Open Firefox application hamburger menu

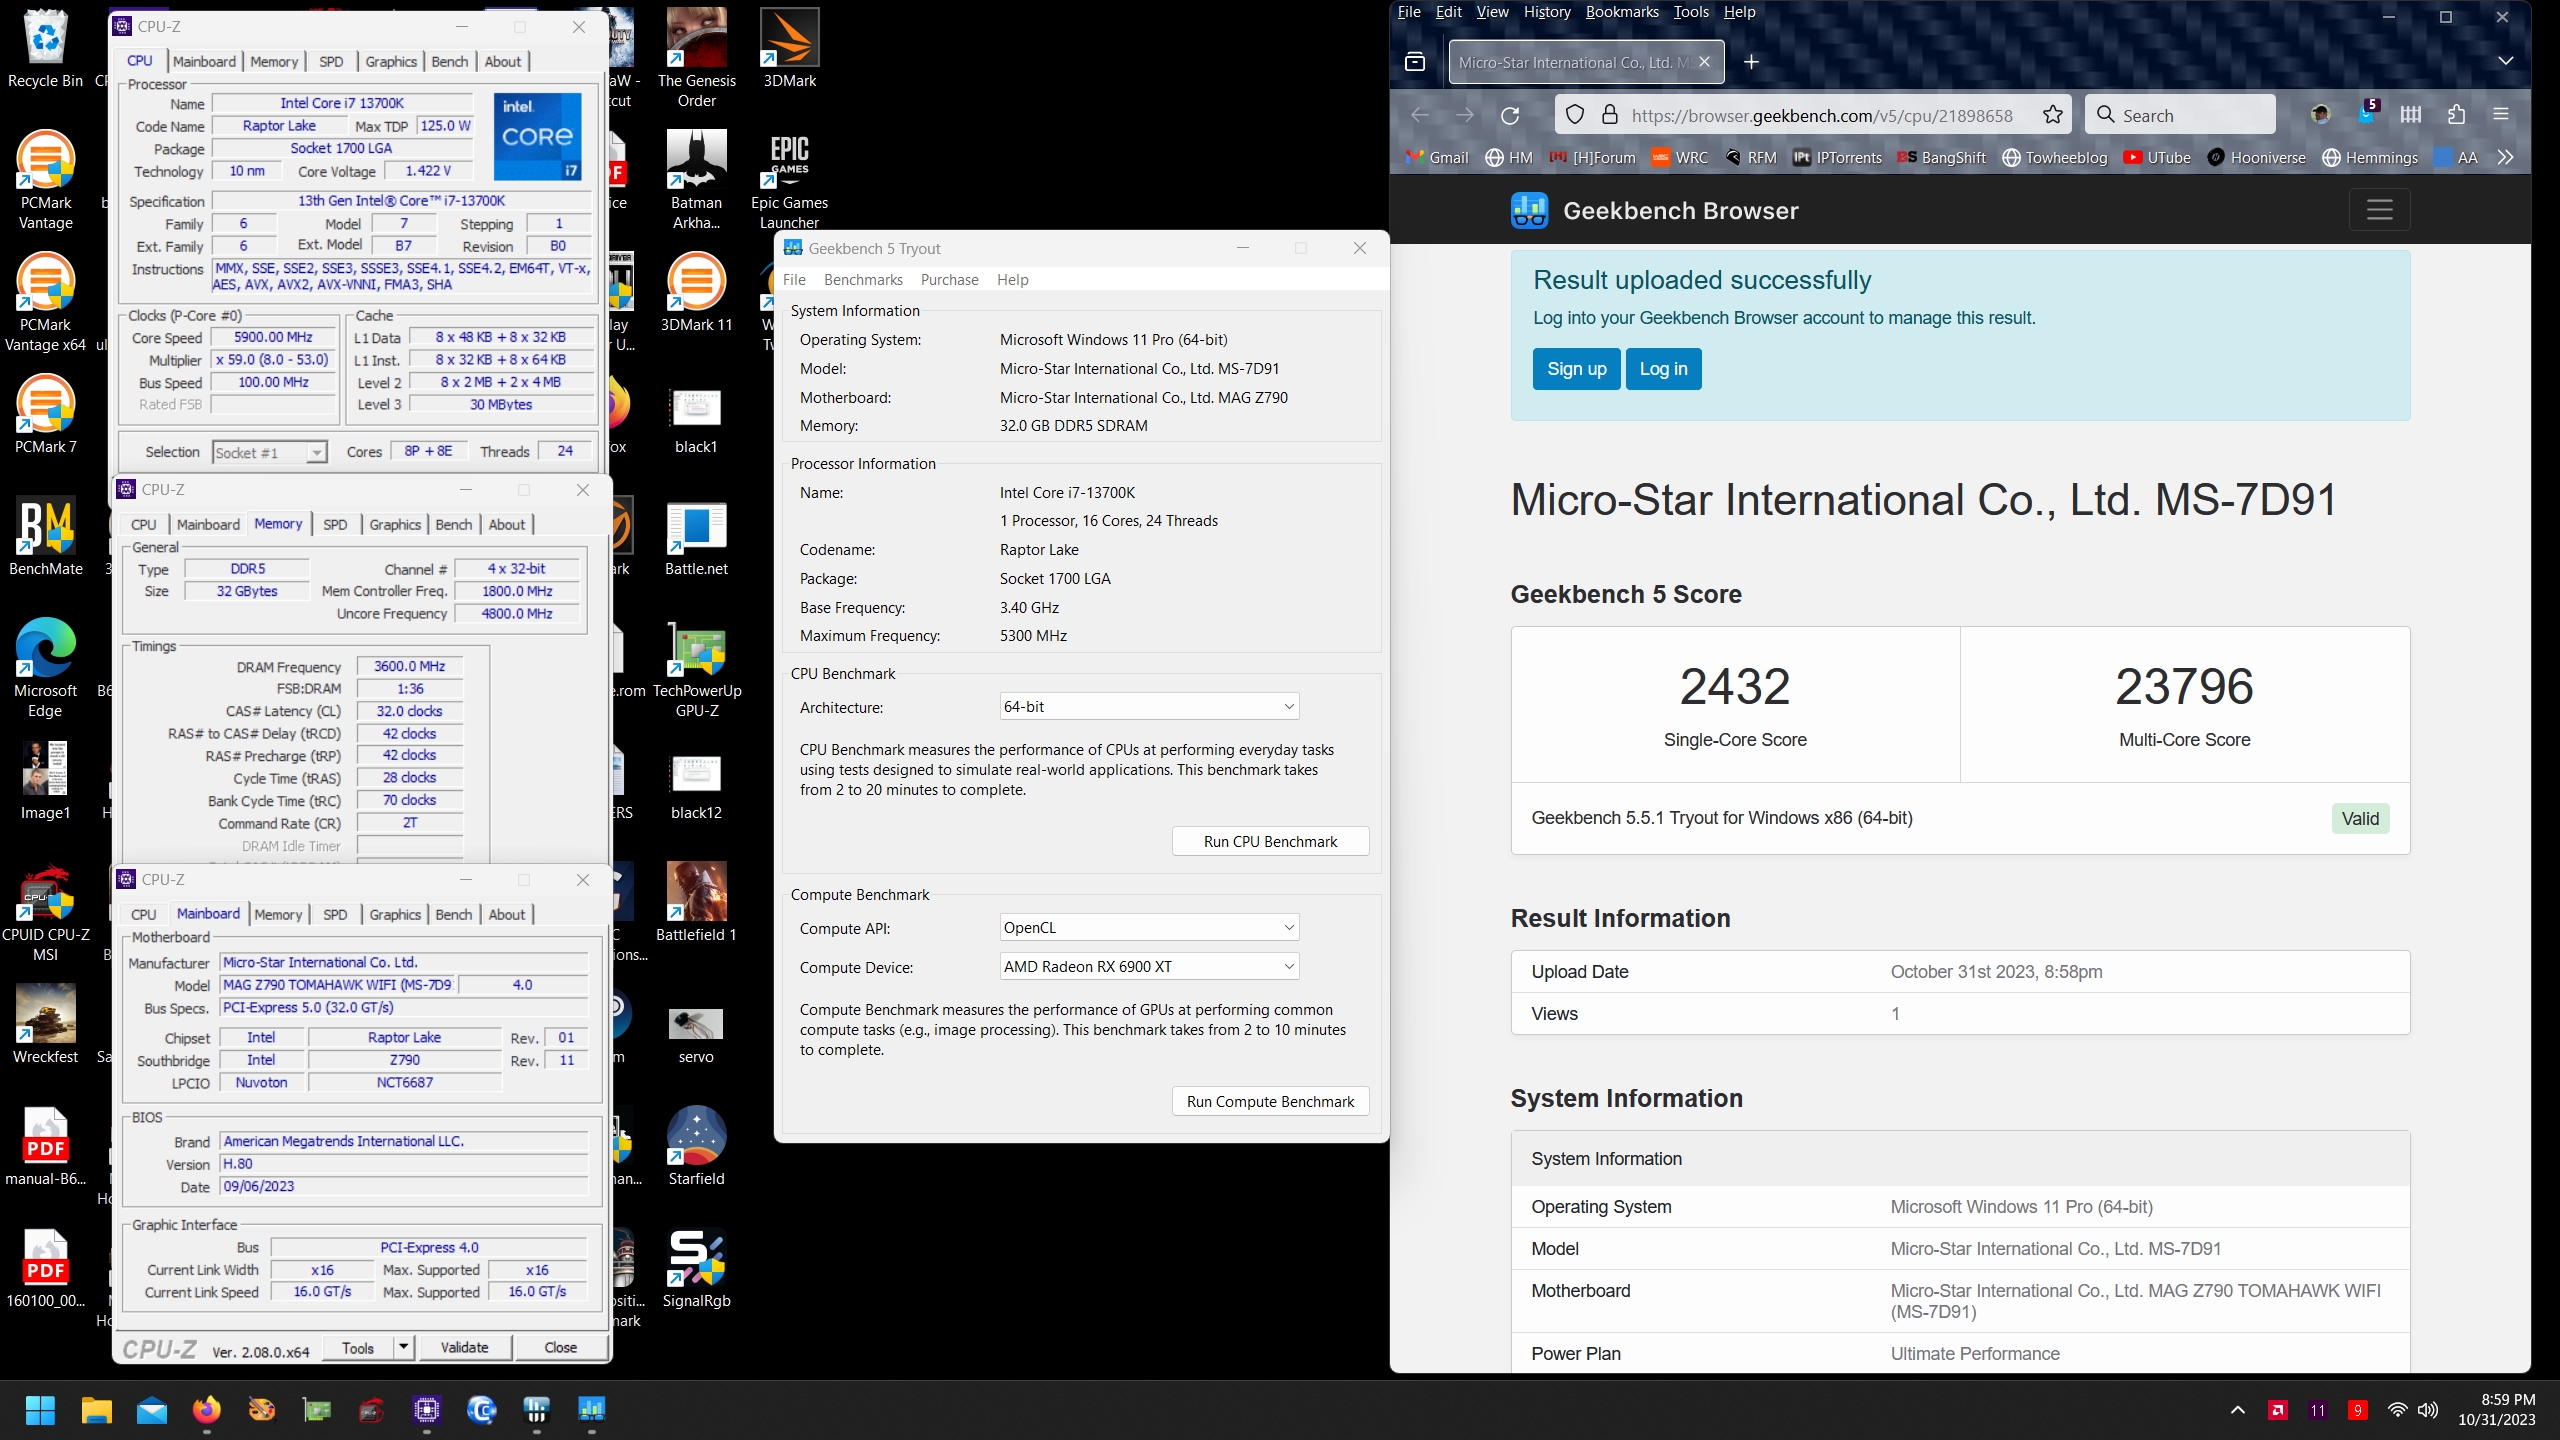tap(2501, 115)
